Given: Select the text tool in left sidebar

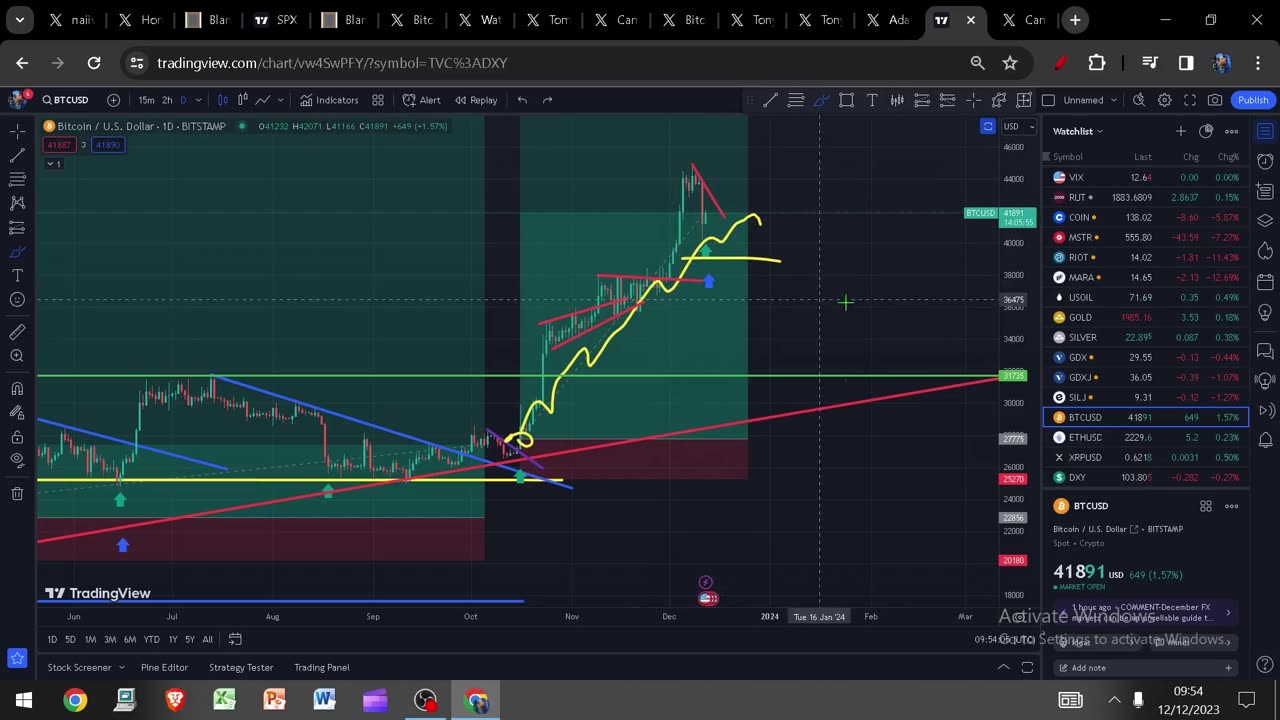Looking at the screenshot, I should click(17, 275).
